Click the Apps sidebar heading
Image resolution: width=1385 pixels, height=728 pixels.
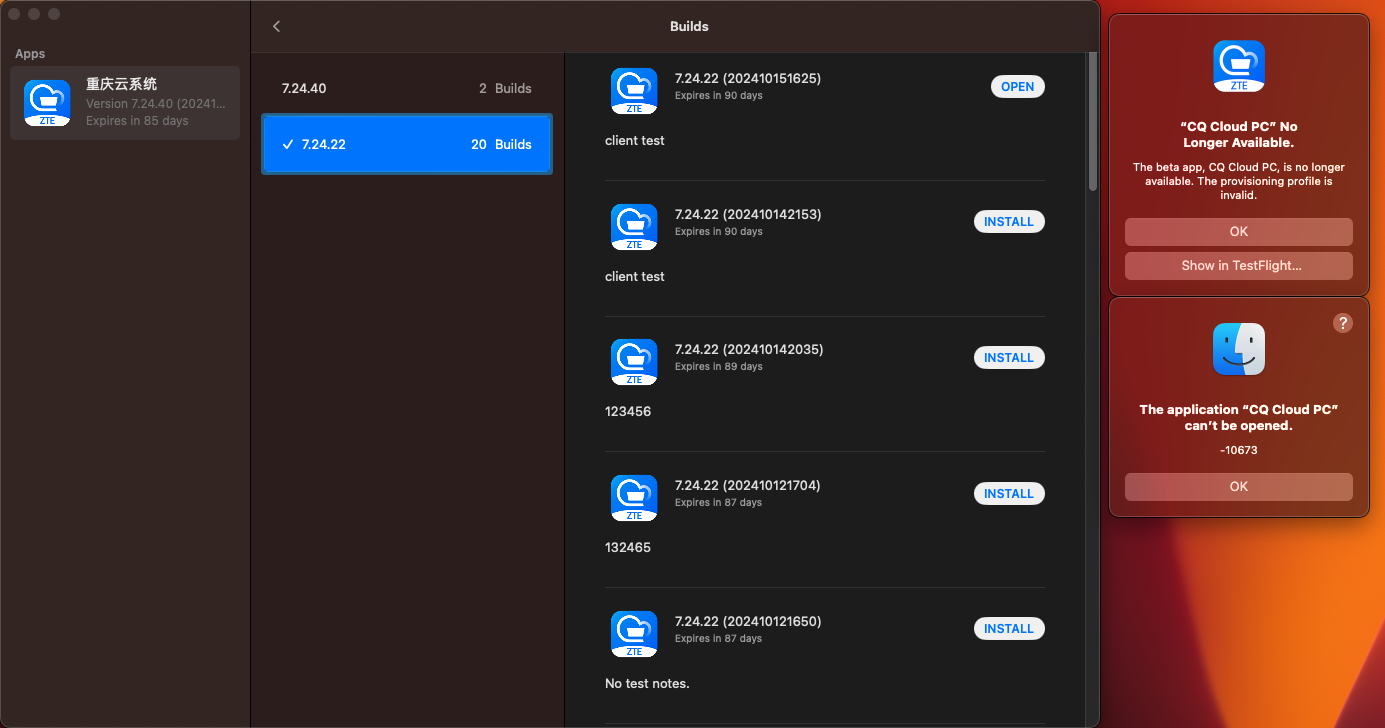(x=30, y=54)
